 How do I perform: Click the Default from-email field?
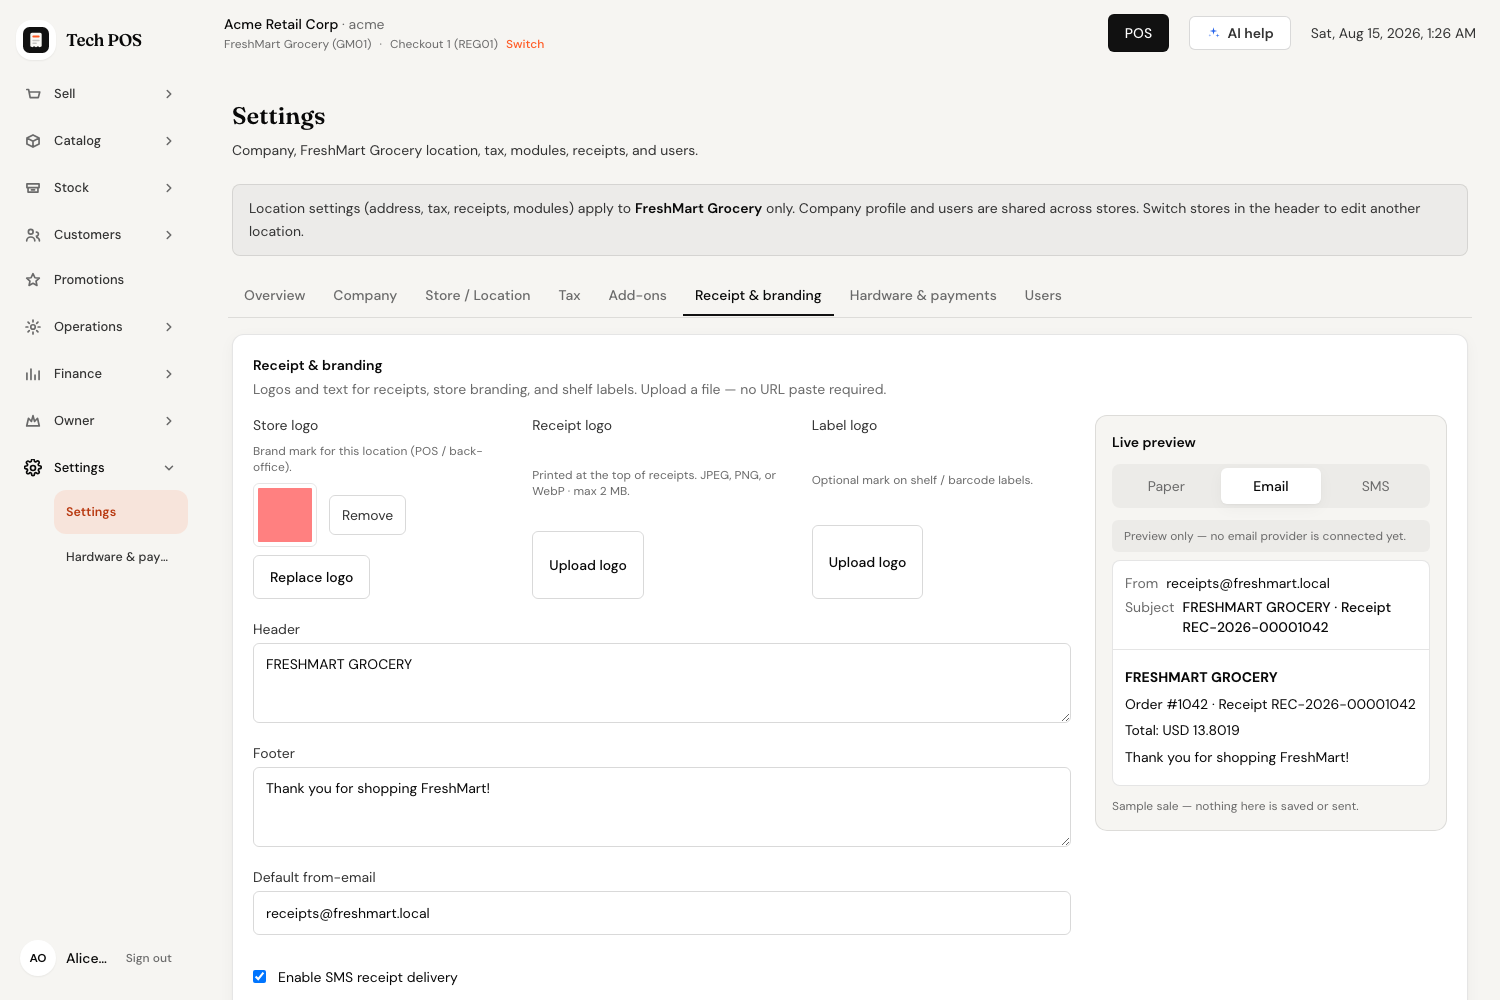point(662,913)
